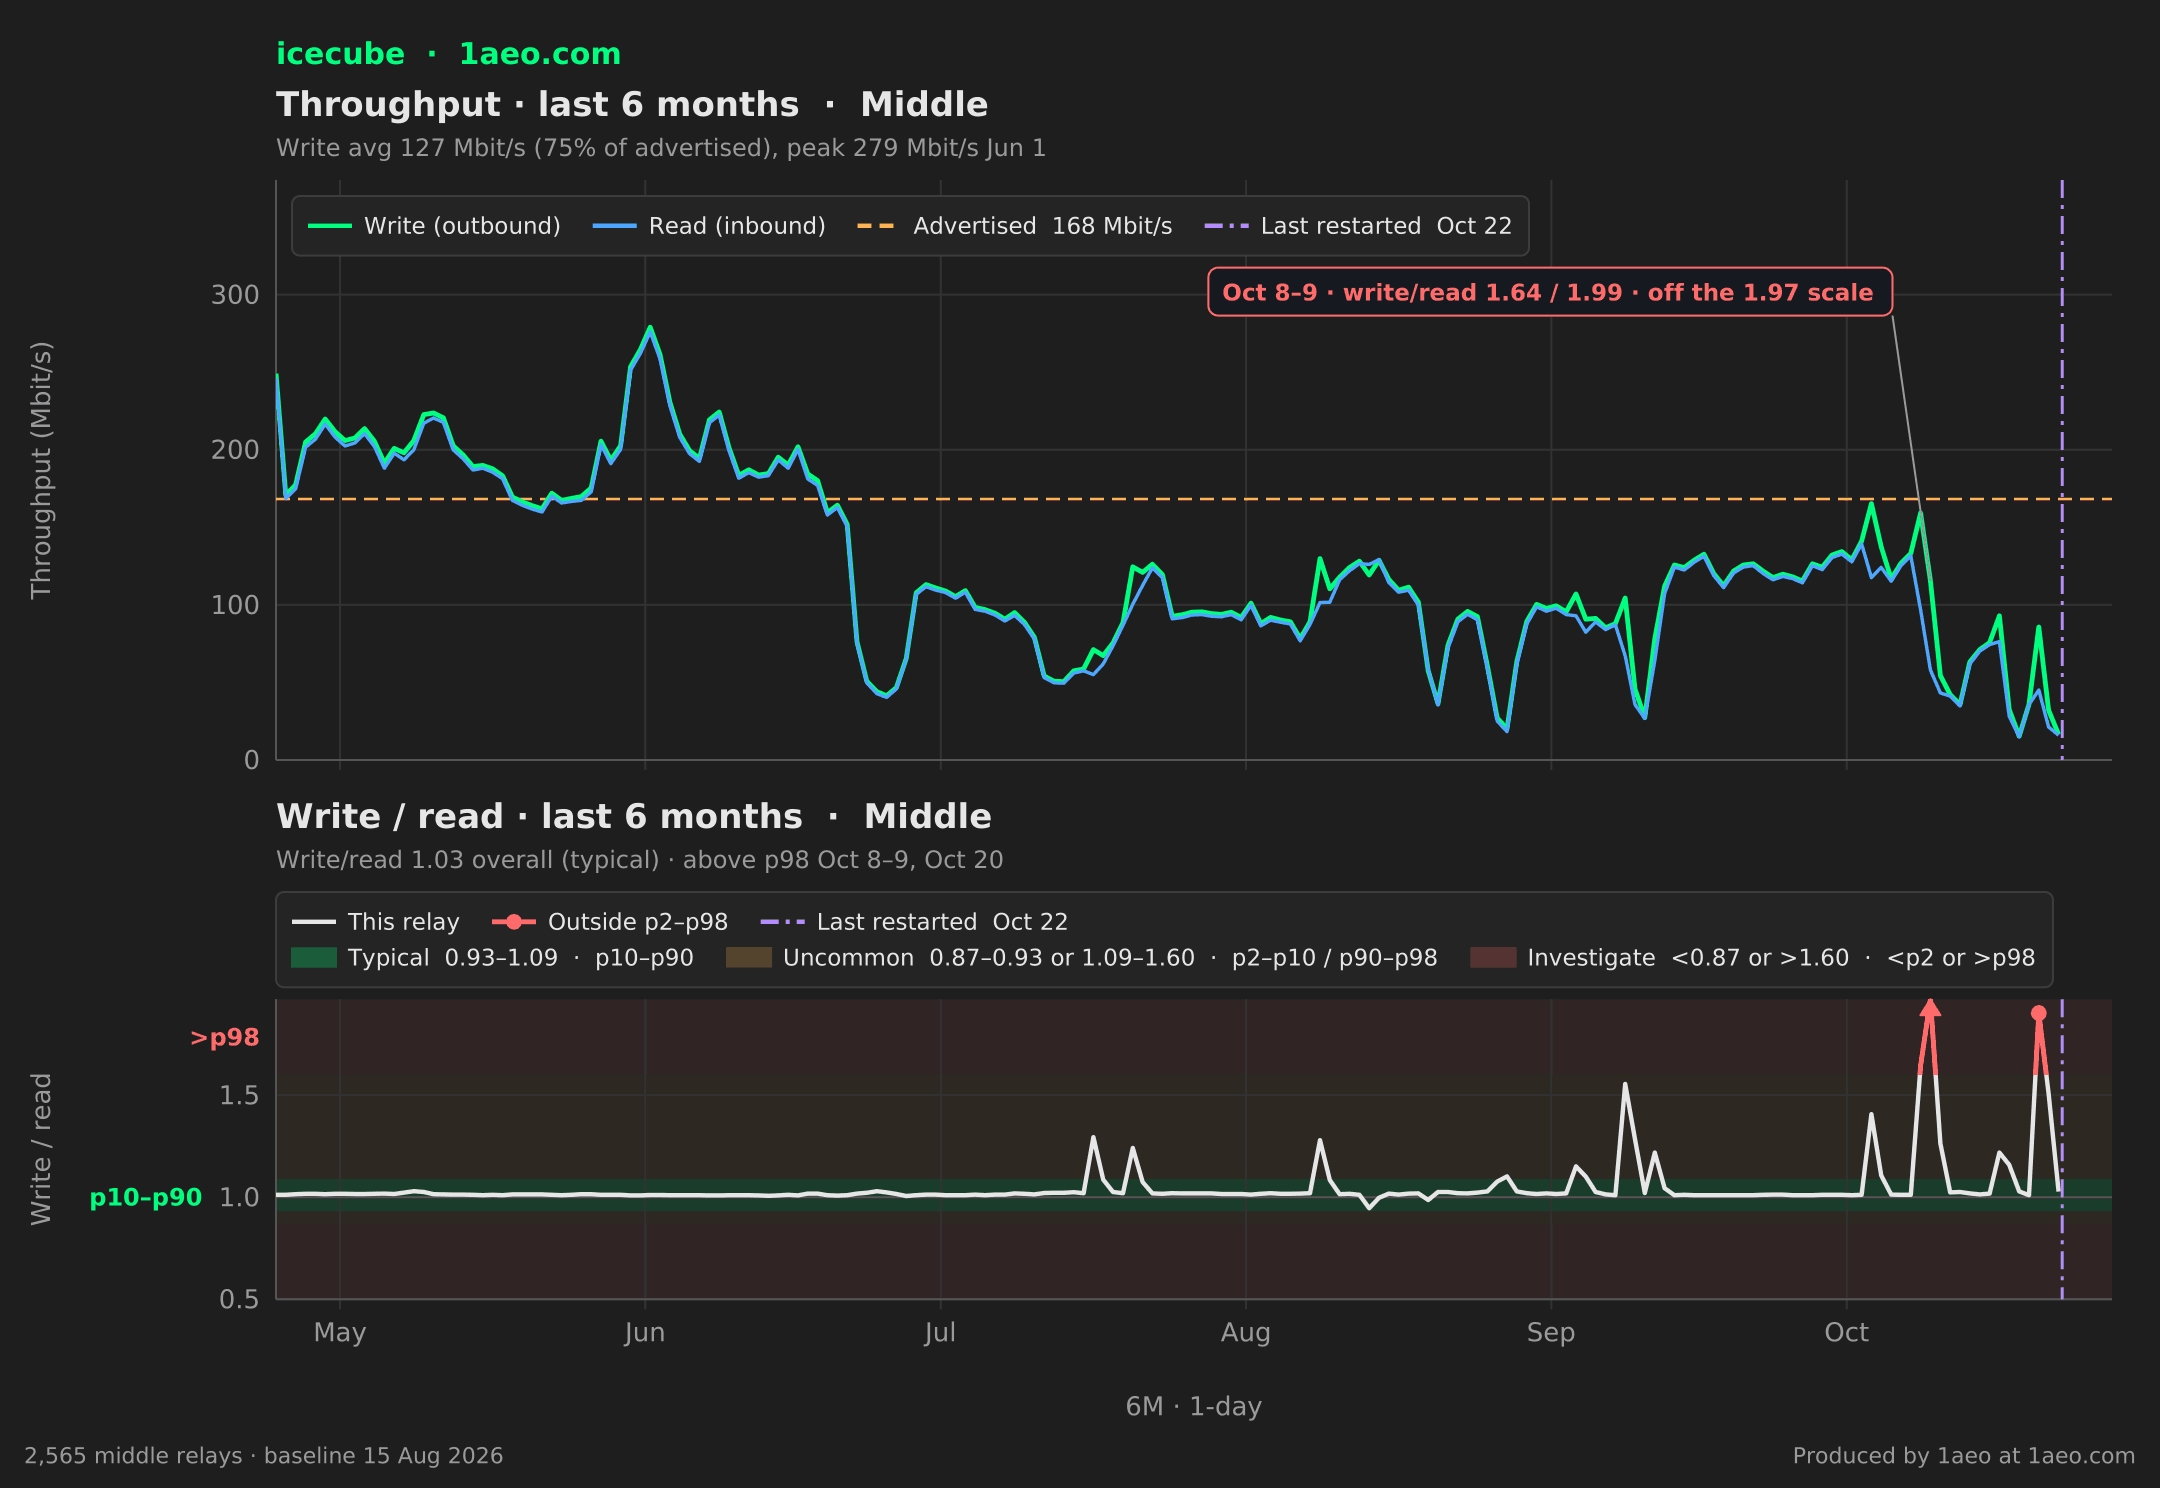
Task: Click the Write avg 127 Mbit/s subtitle
Action: click(x=661, y=148)
